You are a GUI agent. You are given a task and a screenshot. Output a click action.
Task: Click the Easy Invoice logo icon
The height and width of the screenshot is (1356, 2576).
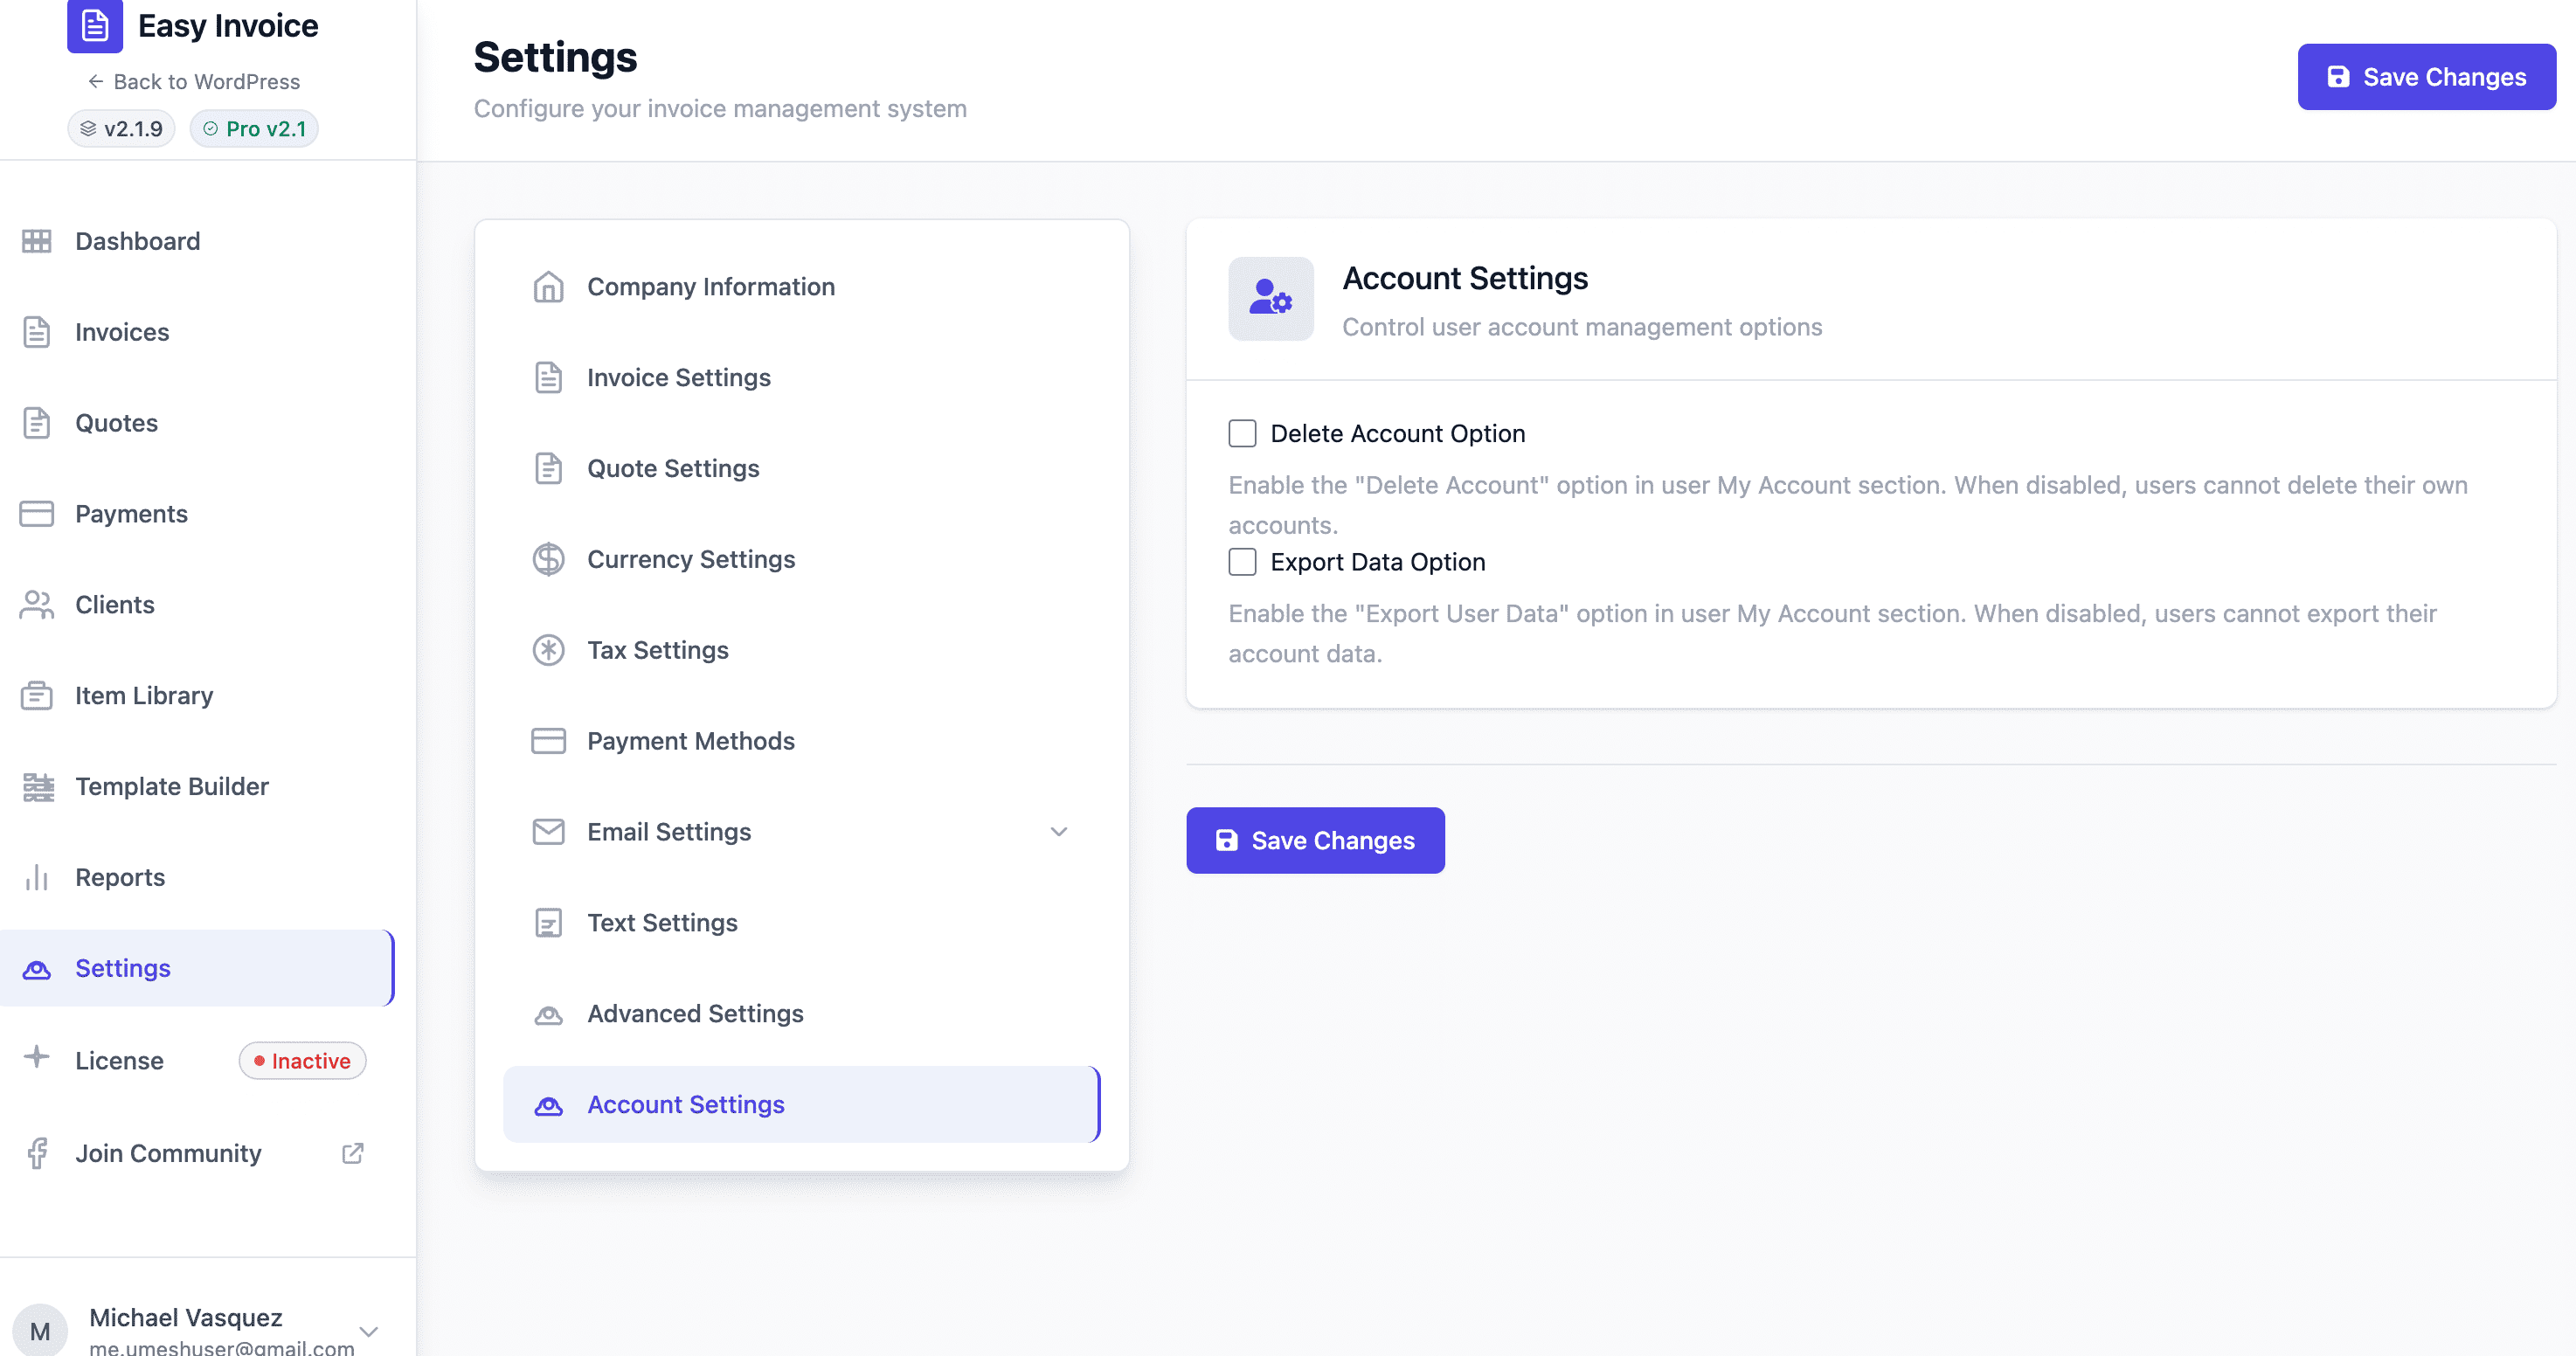tap(95, 25)
